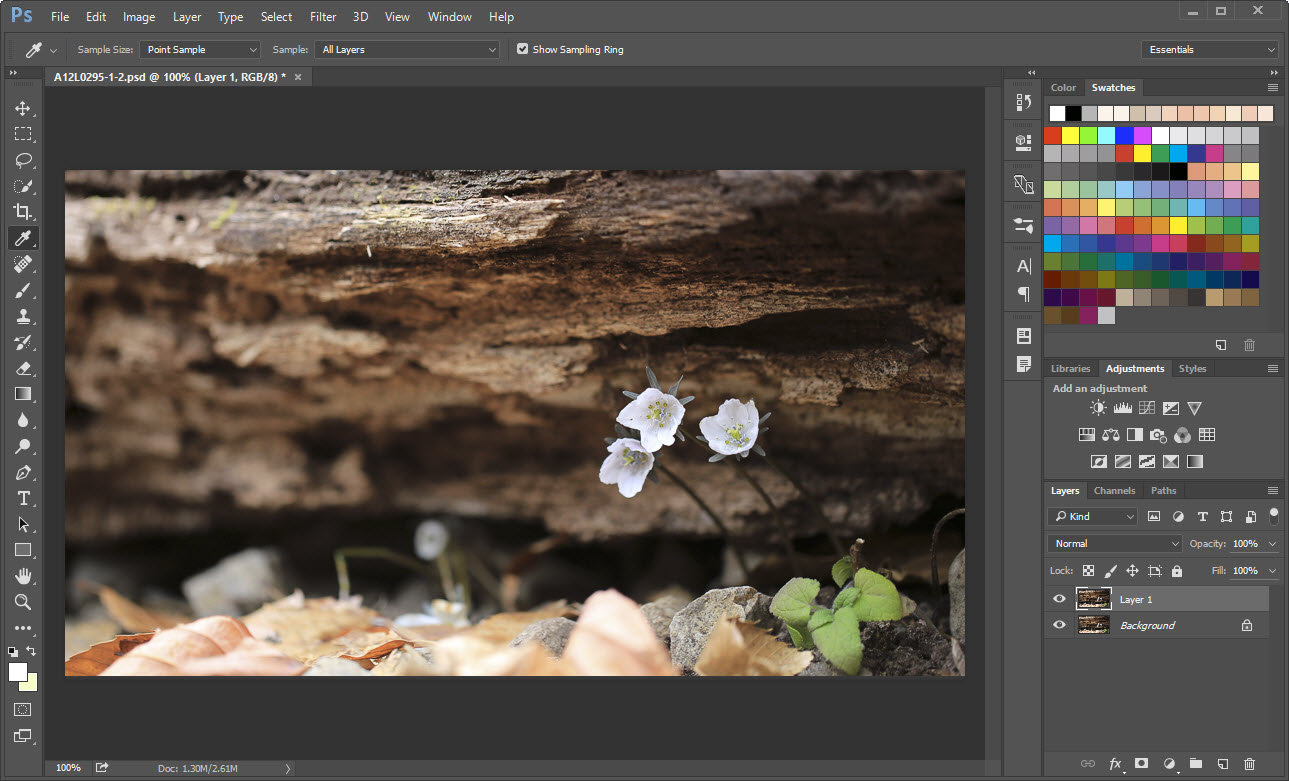Select the Zoom tool

(x=22, y=602)
